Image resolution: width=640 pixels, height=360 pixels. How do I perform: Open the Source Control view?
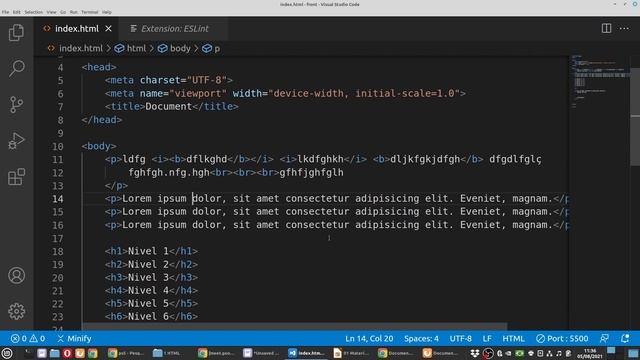click(x=16, y=104)
